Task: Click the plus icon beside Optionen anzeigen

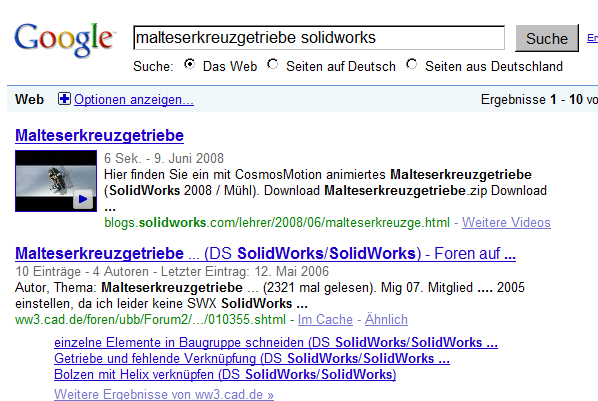Action: click(x=64, y=99)
